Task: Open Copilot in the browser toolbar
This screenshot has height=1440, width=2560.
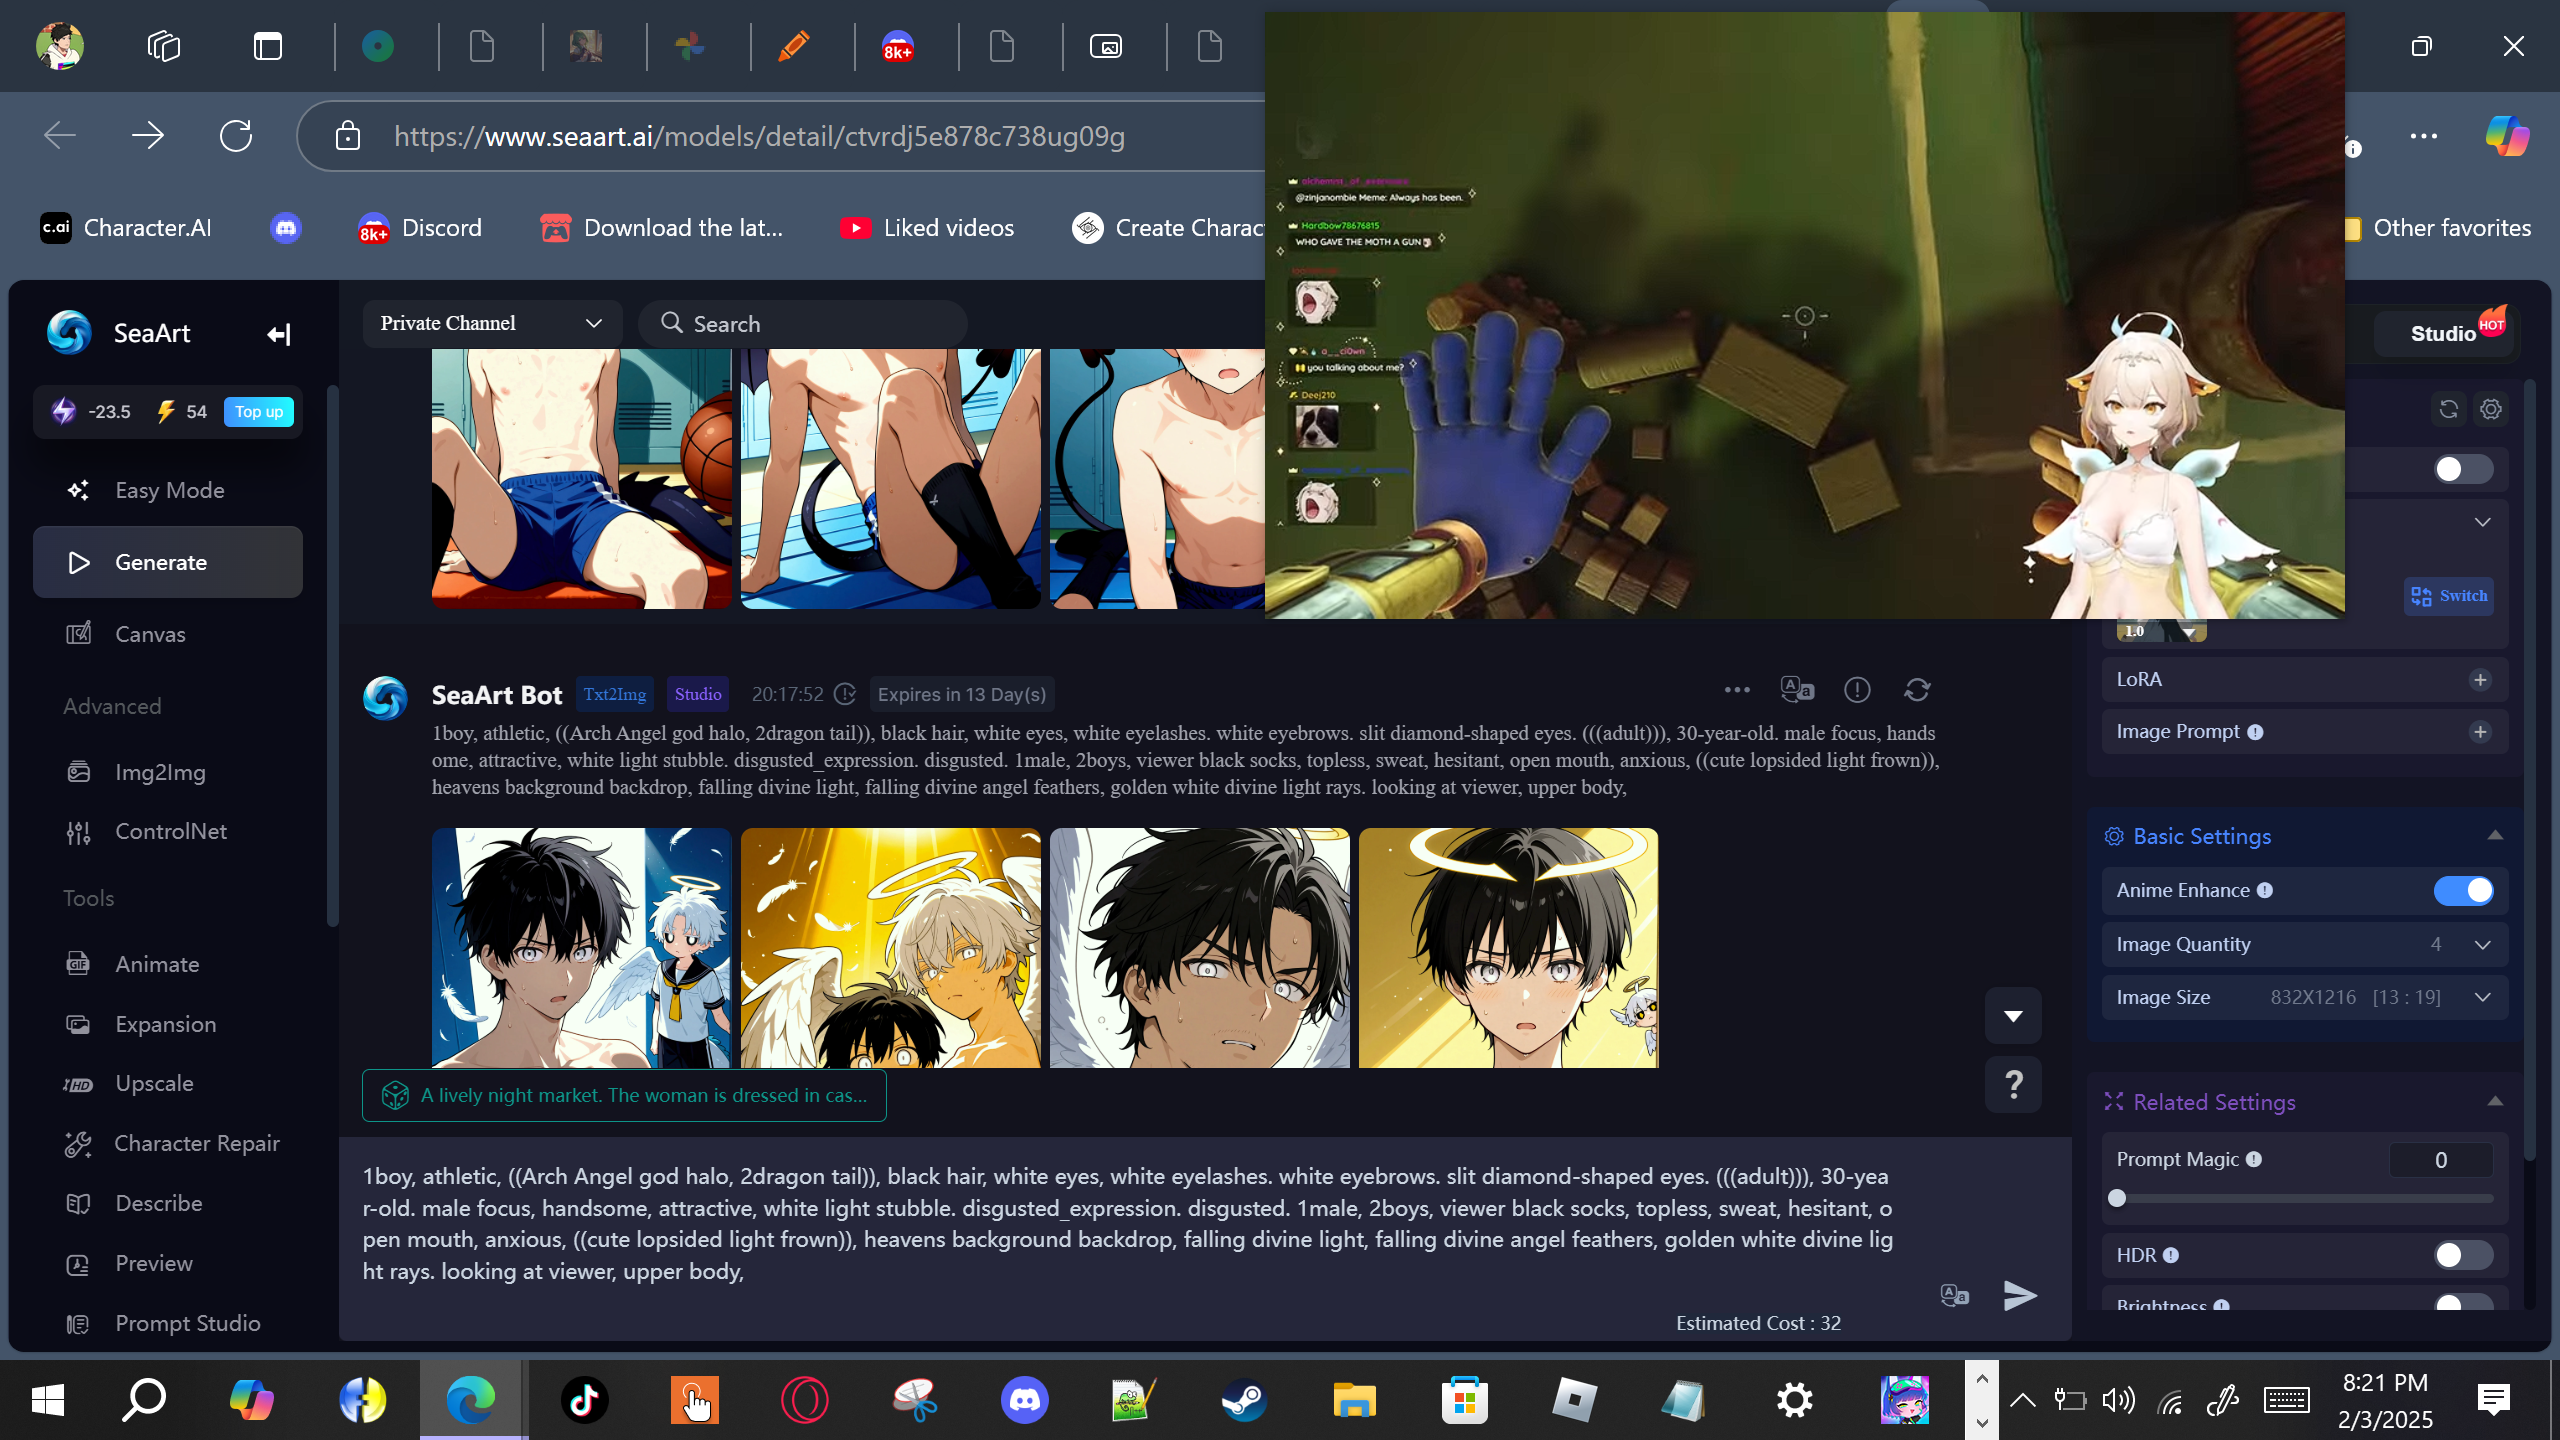Action: point(2507,136)
